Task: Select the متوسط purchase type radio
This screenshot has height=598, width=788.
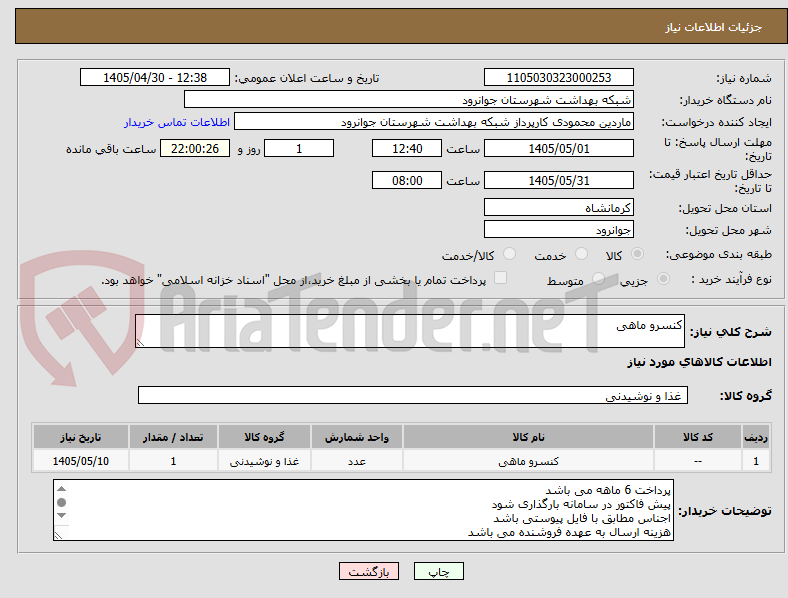Action: (x=598, y=279)
